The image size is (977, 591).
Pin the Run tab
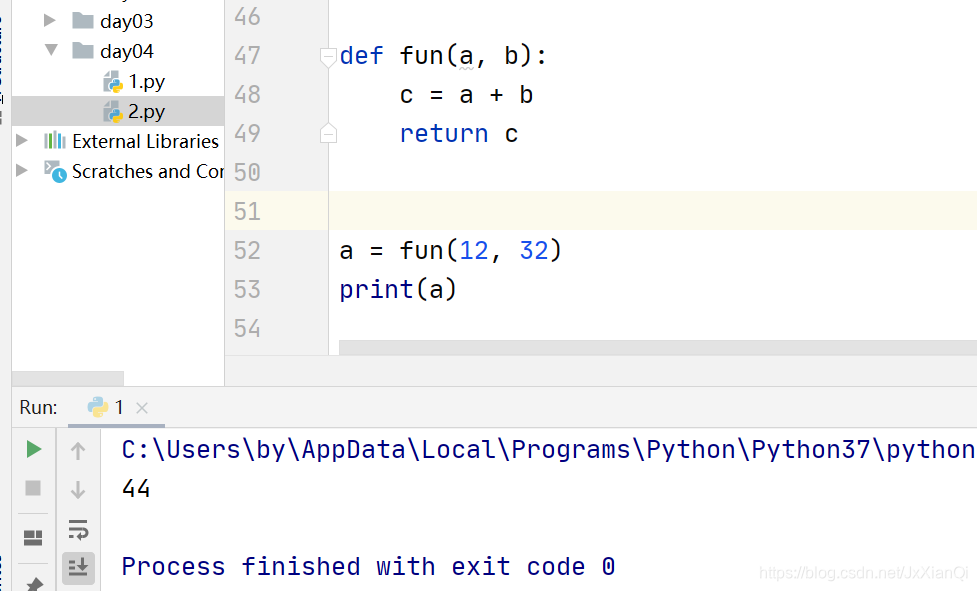click(34, 584)
